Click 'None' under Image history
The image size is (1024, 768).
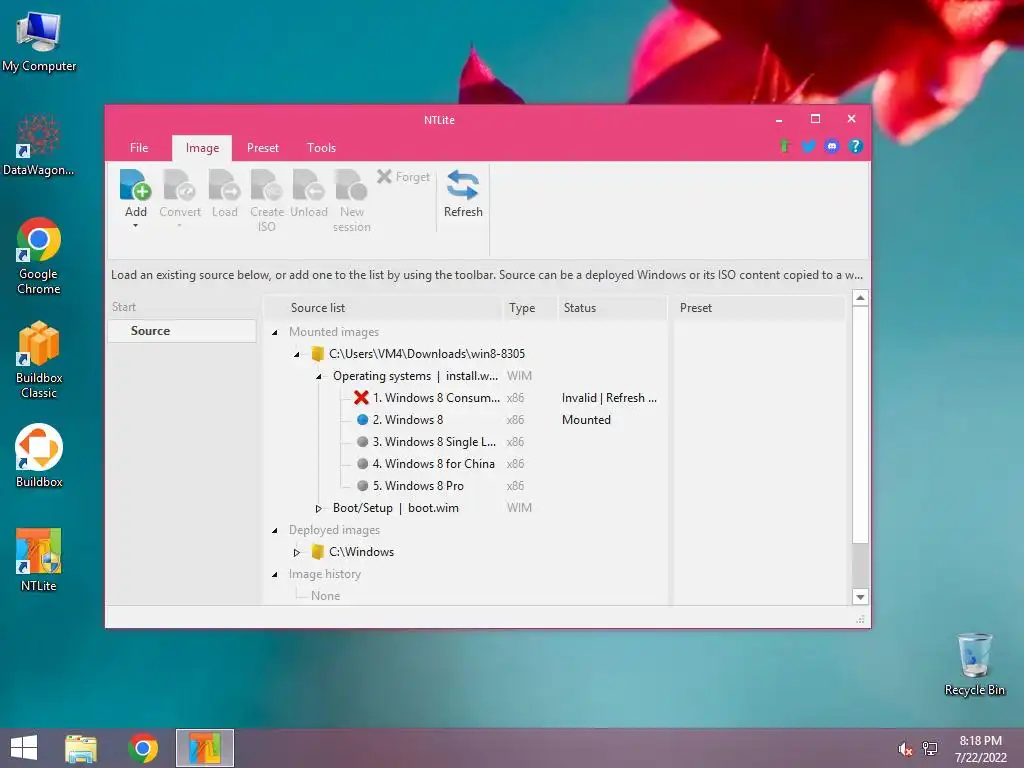coord(325,596)
